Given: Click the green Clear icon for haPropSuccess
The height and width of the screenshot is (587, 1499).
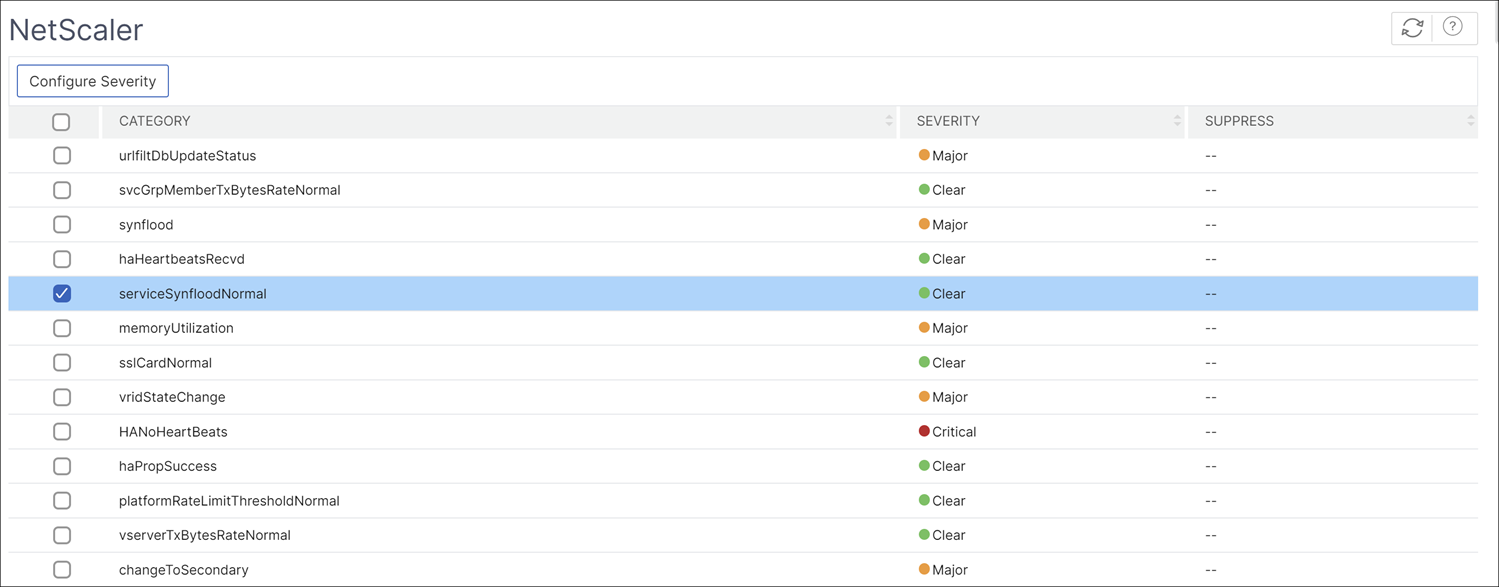Looking at the screenshot, I should pyautogui.click(x=924, y=465).
